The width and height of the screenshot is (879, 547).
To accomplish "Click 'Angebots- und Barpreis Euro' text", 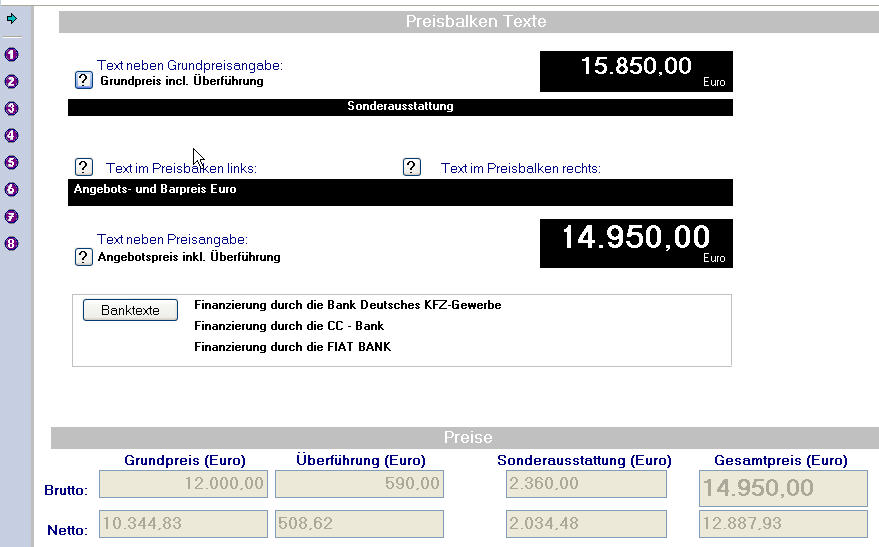I will coord(155,189).
